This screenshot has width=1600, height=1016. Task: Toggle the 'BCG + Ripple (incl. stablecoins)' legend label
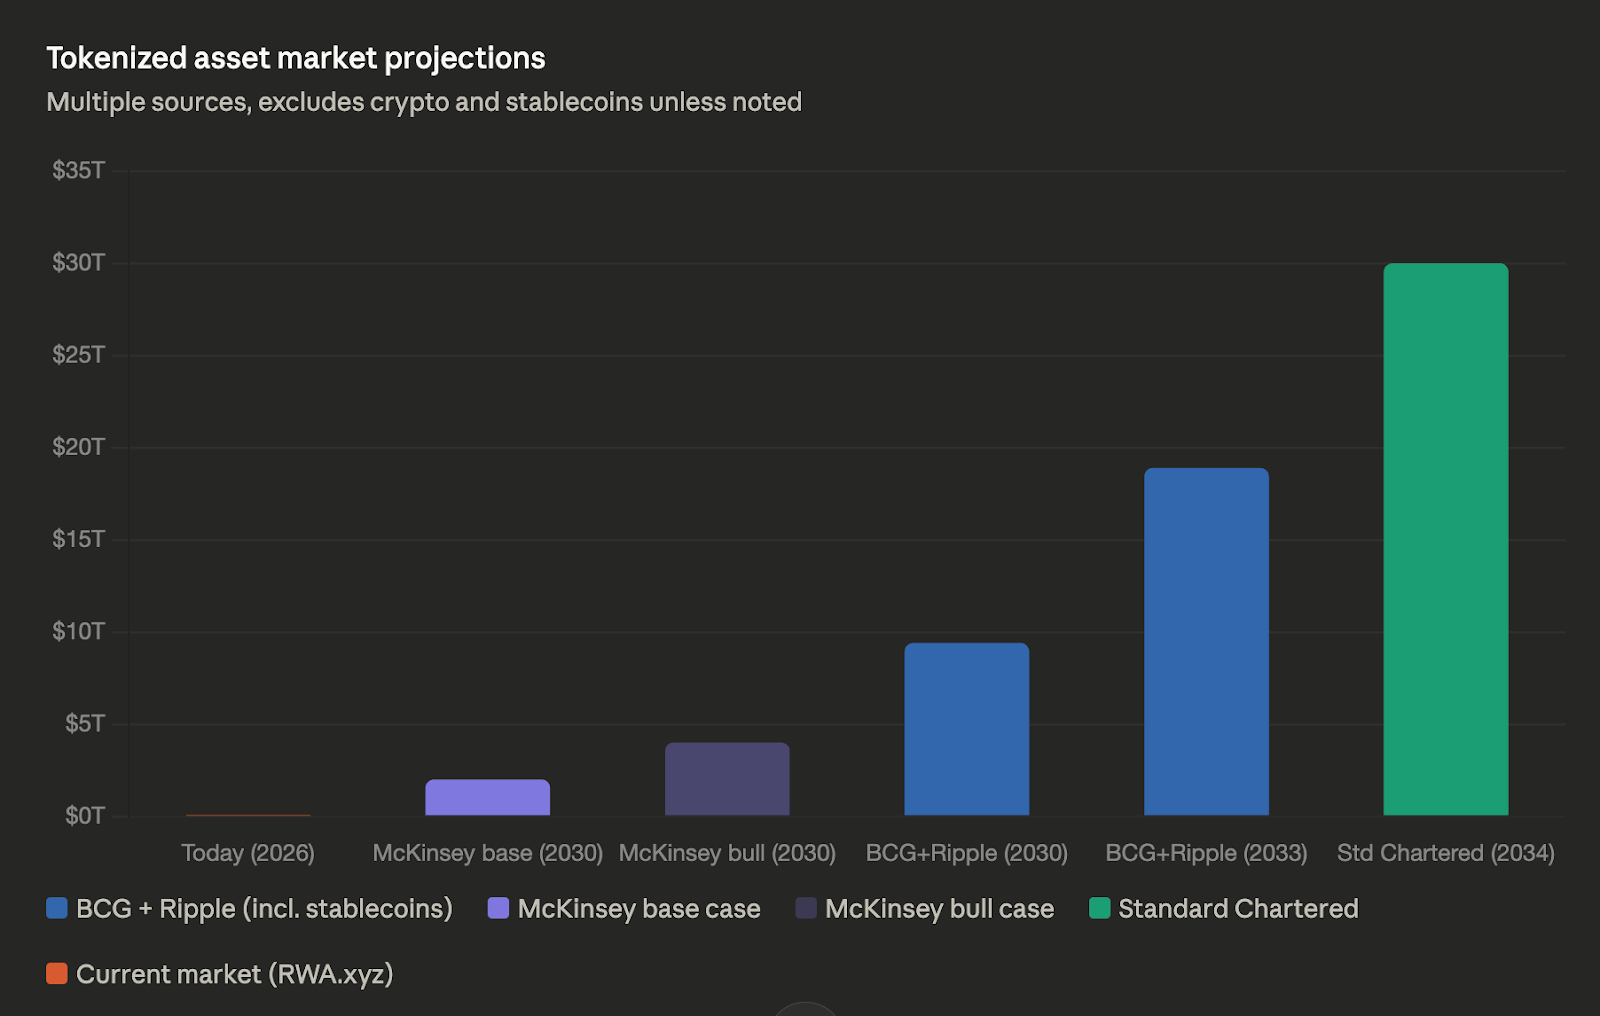[264, 908]
